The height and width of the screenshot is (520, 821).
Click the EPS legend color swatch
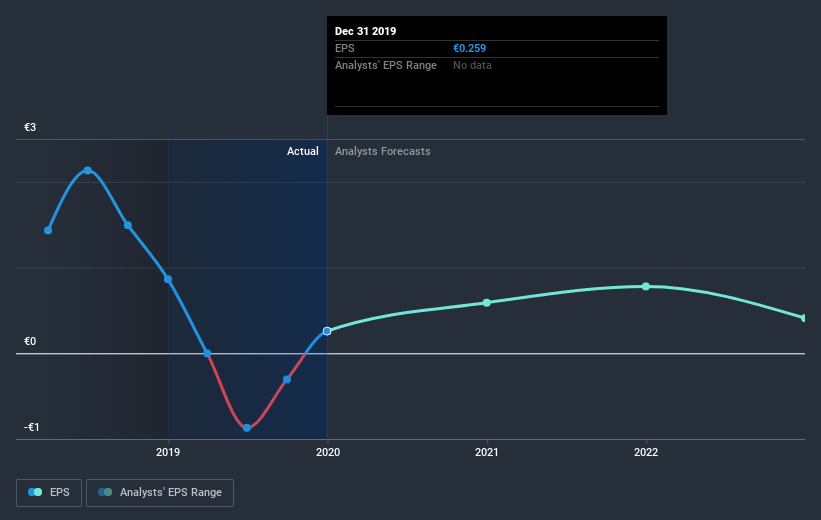click(x=35, y=492)
